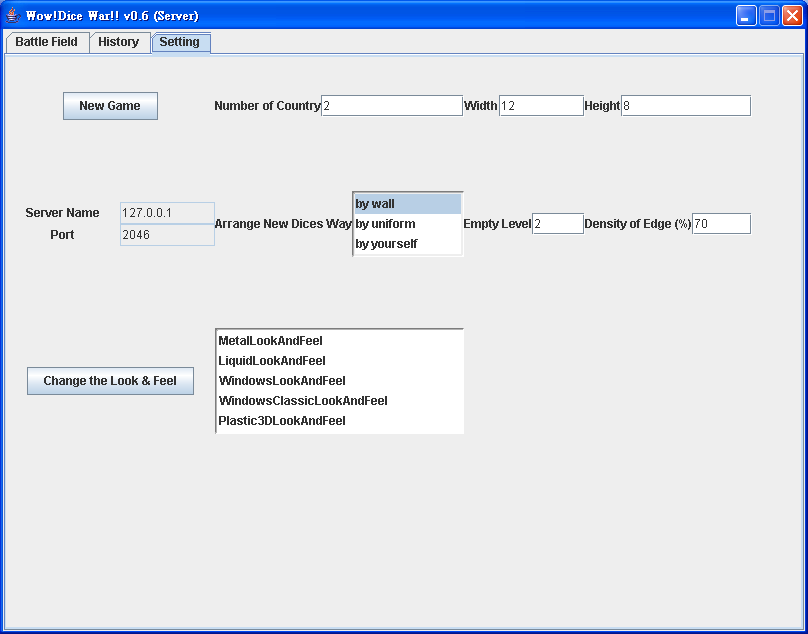Select the Setting tab
The width and height of the screenshot is (808, 634).
click(x=180, y=42)
